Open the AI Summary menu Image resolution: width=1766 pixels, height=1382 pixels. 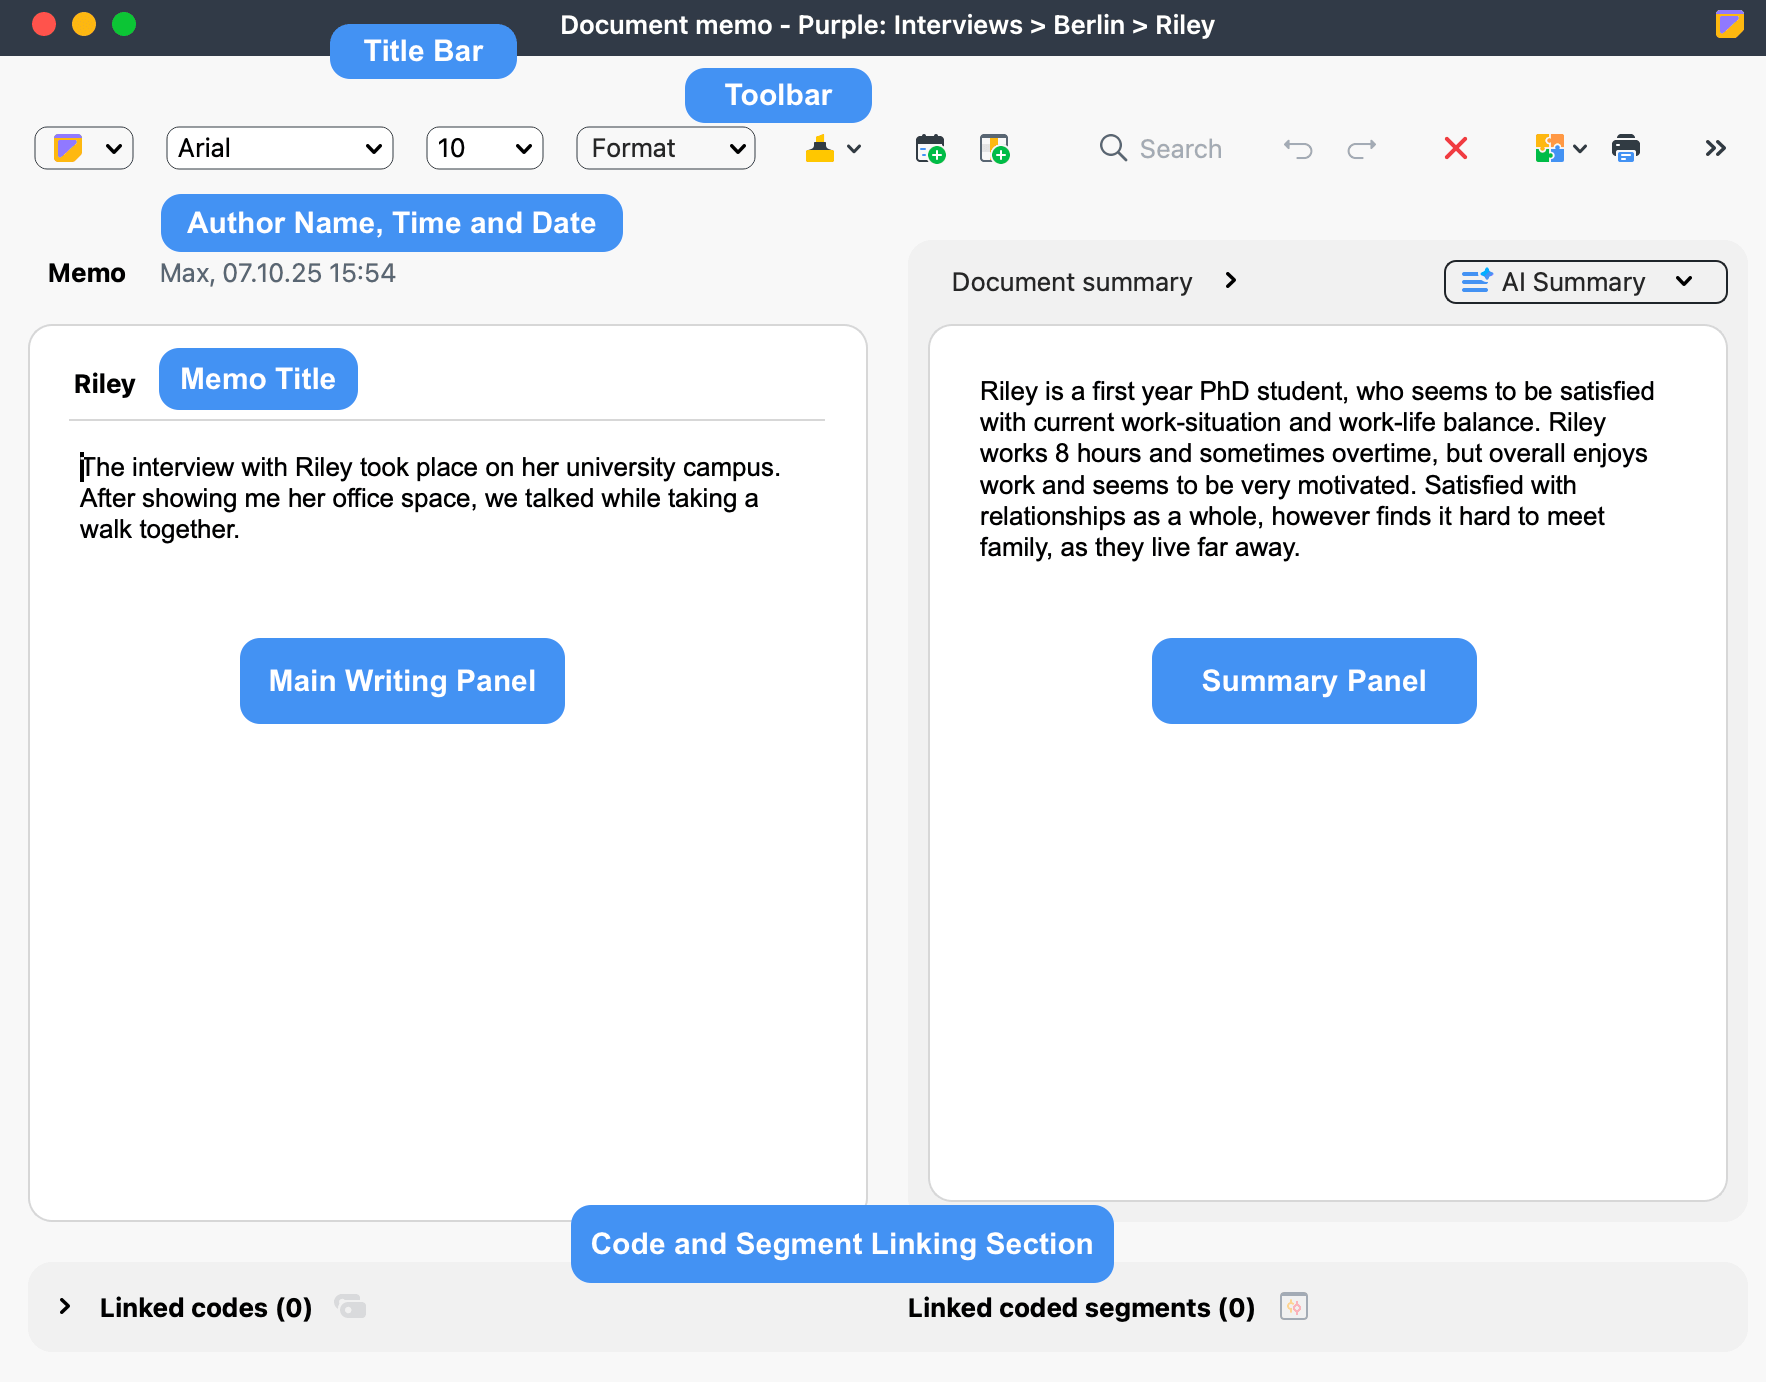(x=1585, y=281)
